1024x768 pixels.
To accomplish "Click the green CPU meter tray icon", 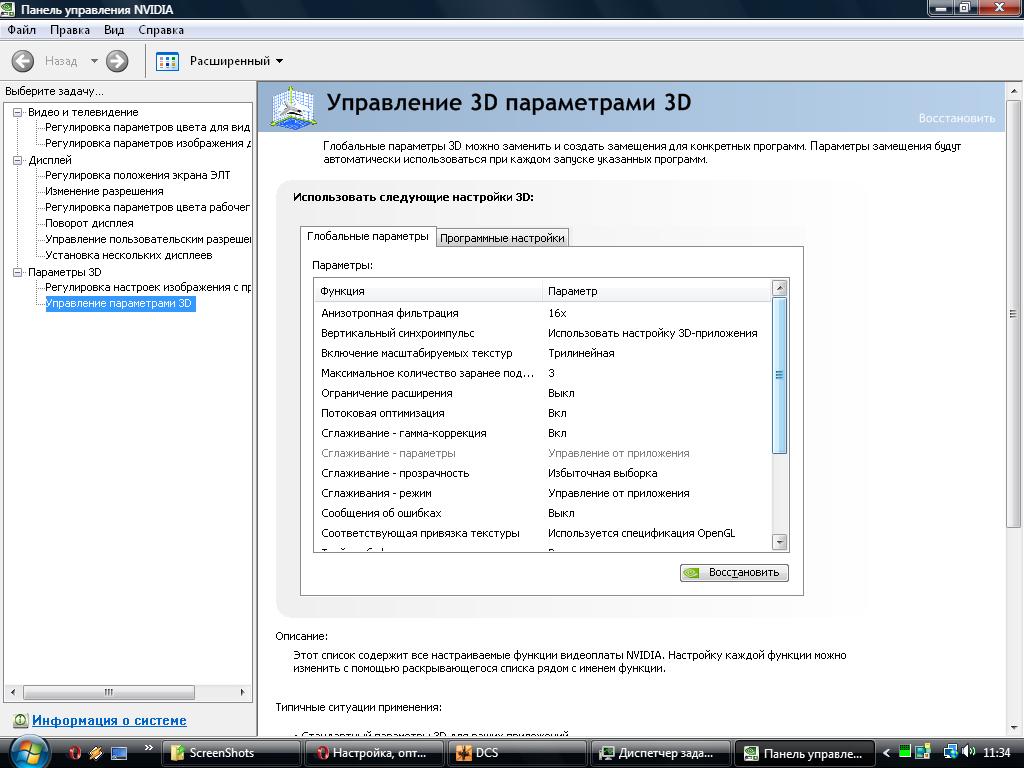I will point(904,752).
